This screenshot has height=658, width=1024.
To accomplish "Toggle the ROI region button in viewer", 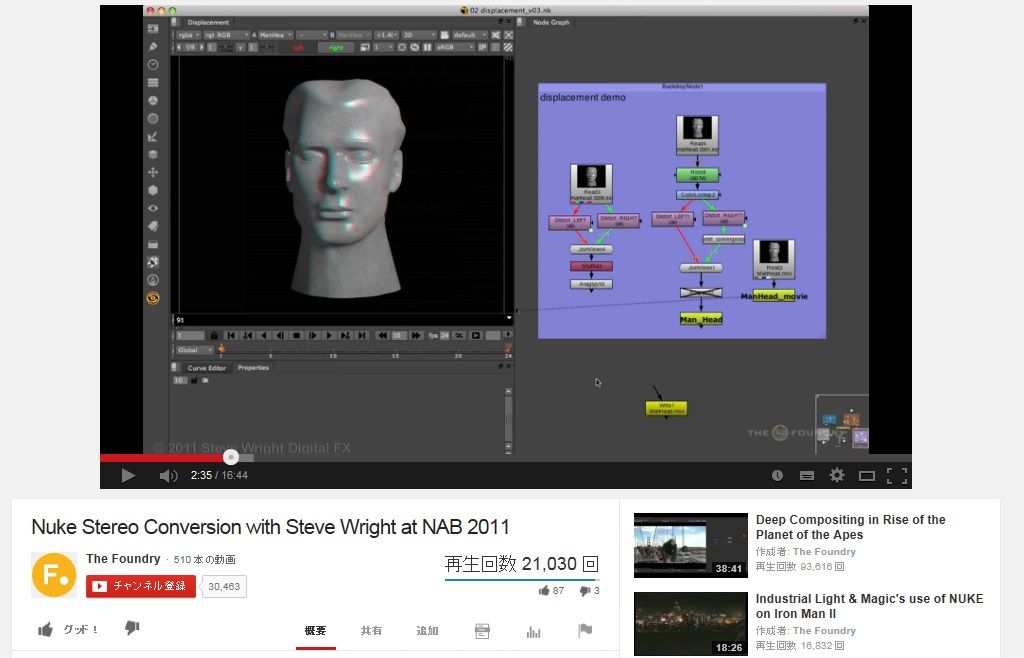I will click(x=402, y=47).
